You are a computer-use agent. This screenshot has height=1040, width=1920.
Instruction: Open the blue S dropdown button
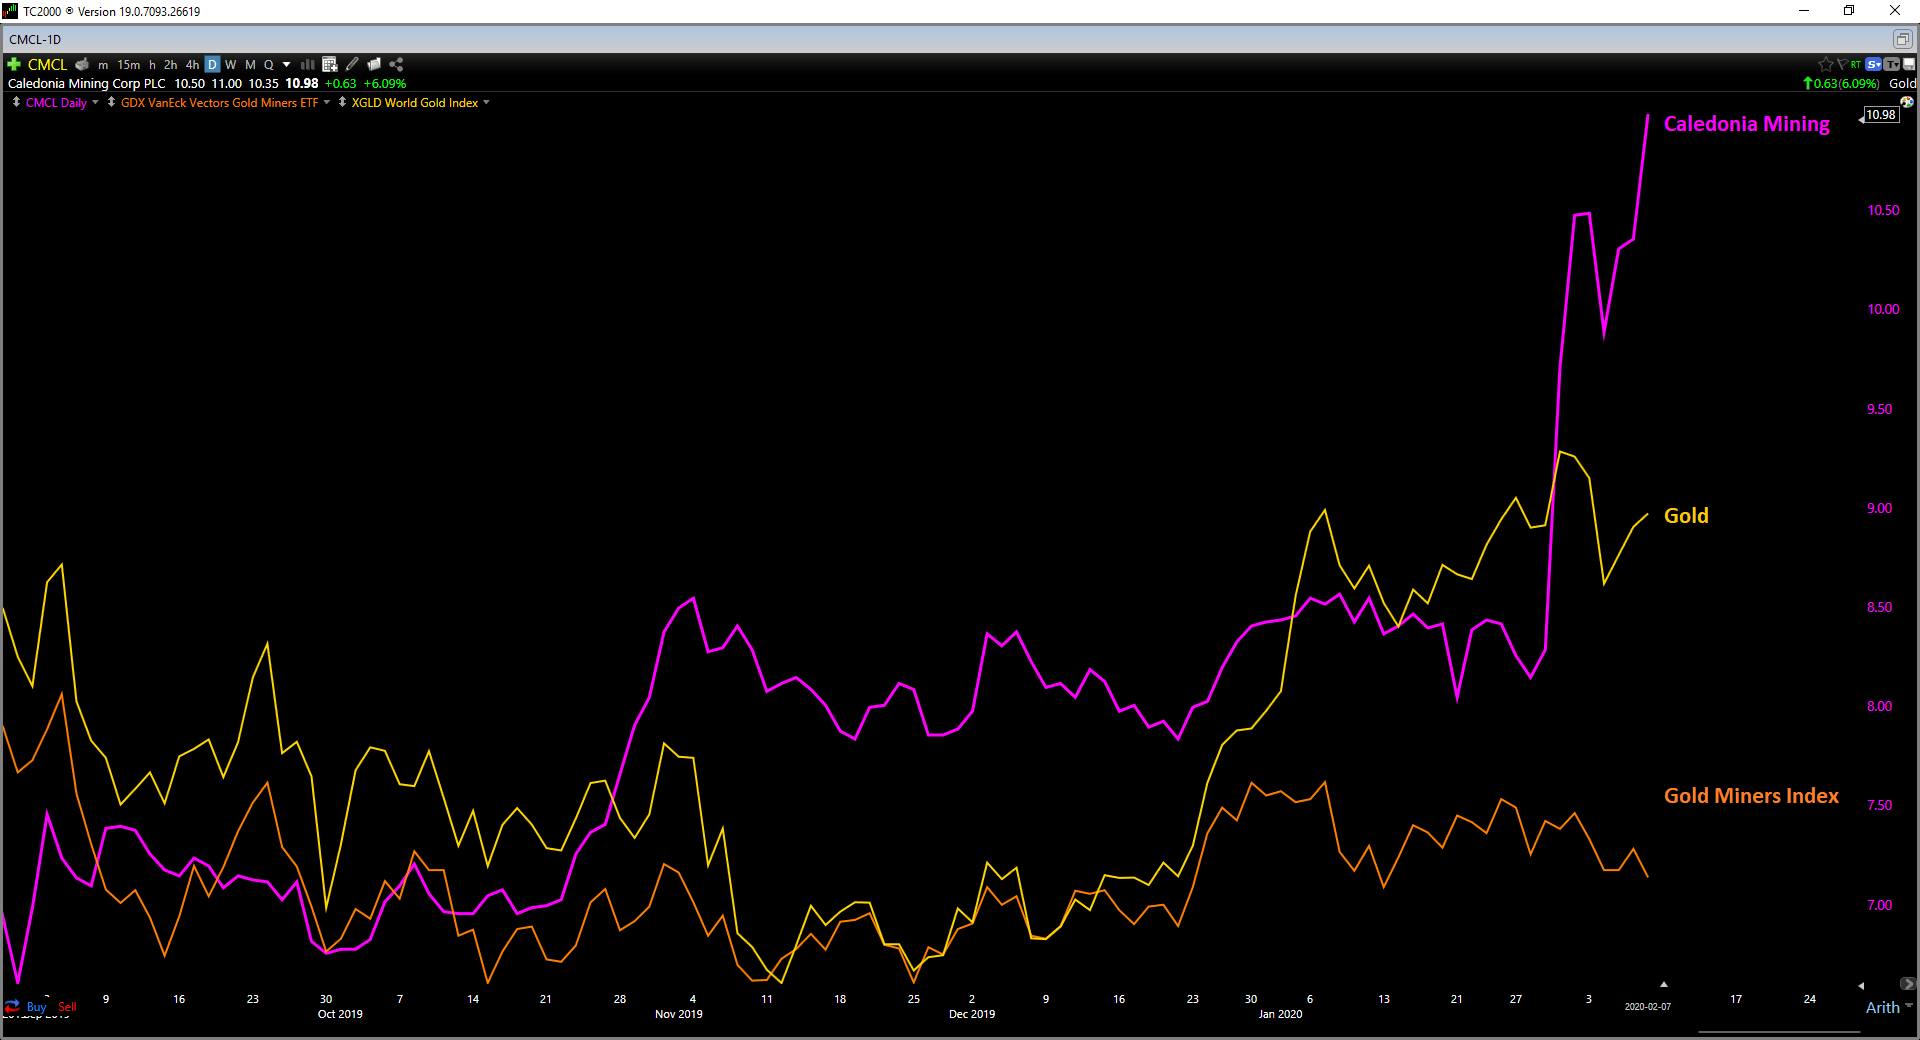tap(1874, 64)
